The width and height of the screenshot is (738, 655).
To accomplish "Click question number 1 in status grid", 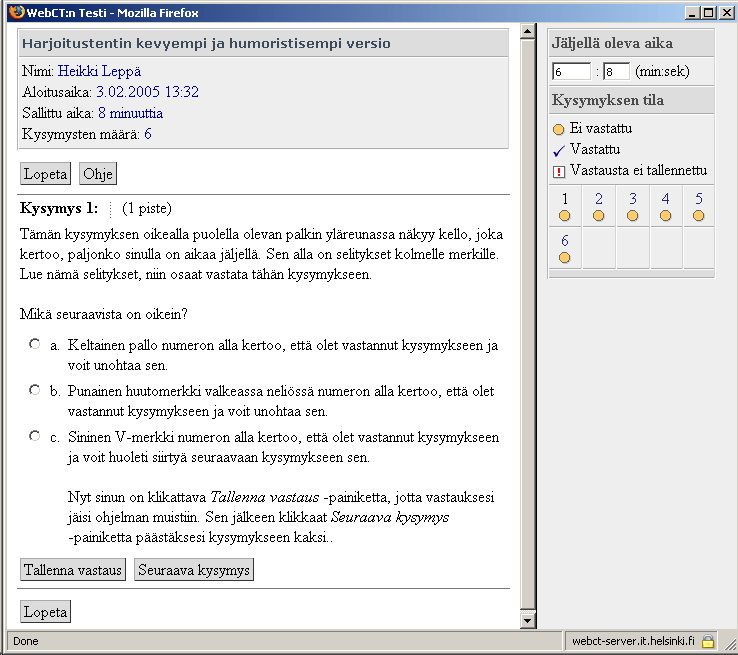I will 565,199.
